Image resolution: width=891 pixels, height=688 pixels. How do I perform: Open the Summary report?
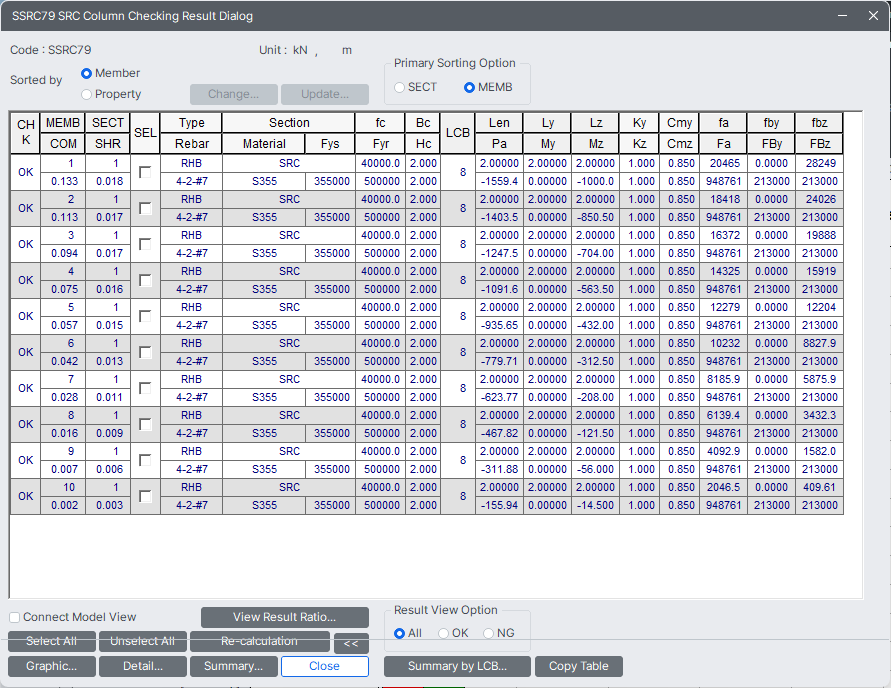click(x=234, y=666)
